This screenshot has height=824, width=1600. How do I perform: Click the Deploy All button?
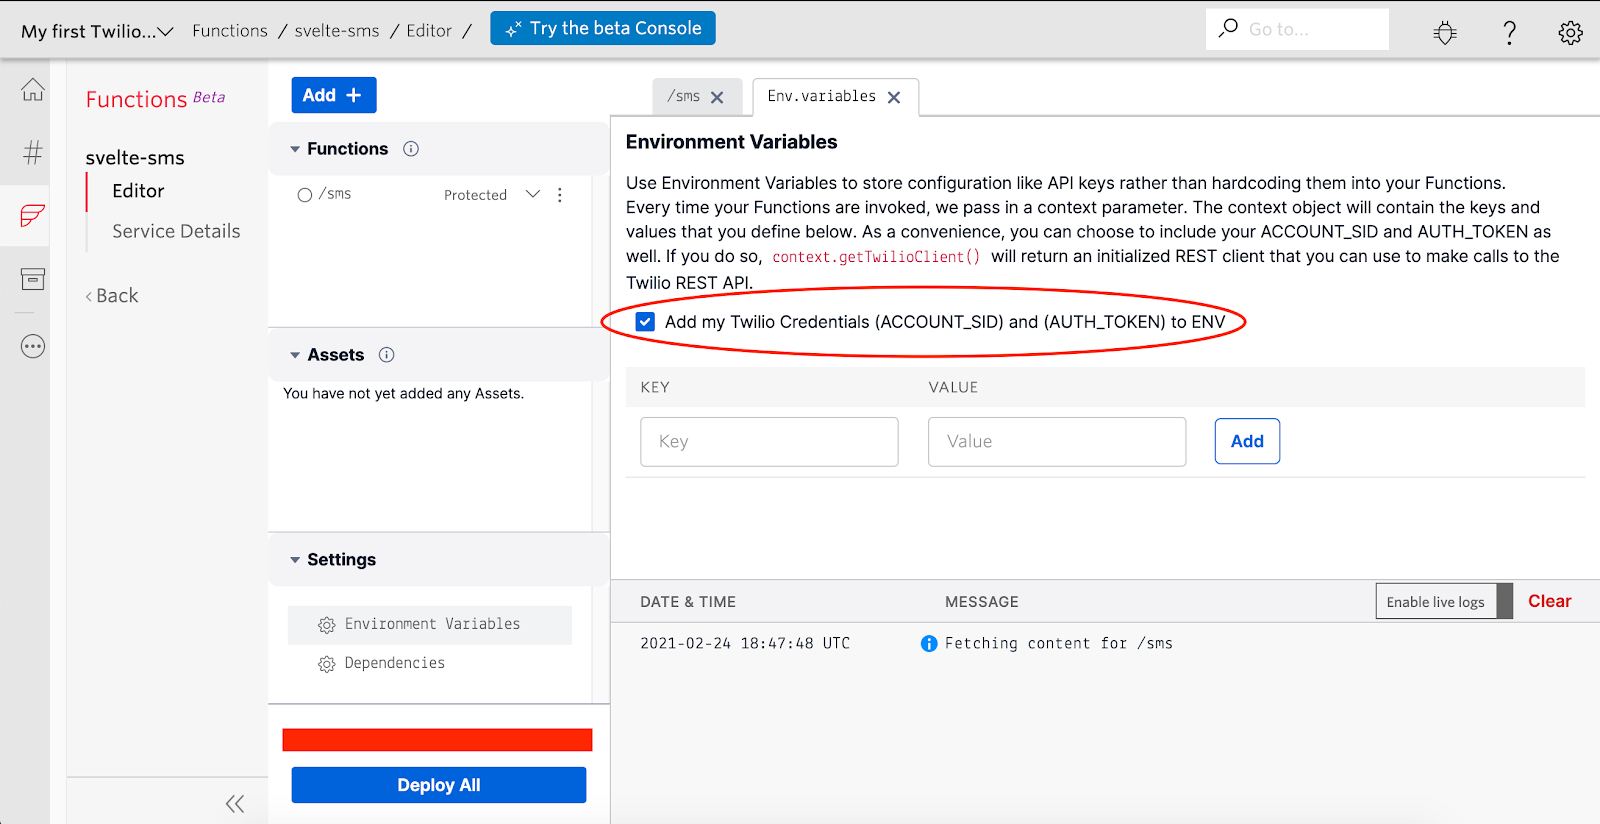pyautogui.click(x=439, y=785)
